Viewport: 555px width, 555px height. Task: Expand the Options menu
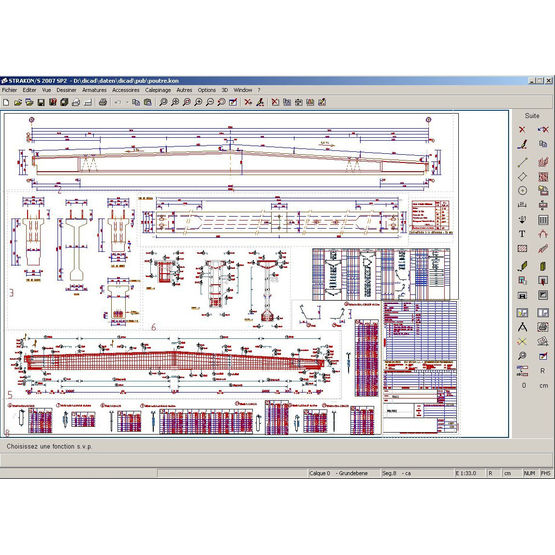pyautogui.click(x=207, y=90)
